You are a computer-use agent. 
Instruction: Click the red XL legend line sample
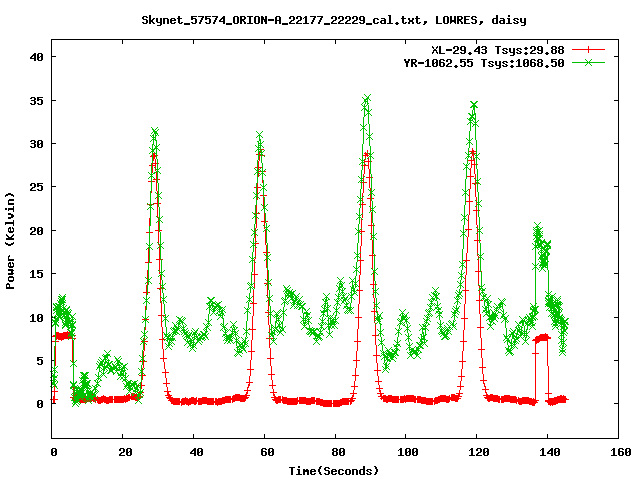click(588, 50)
